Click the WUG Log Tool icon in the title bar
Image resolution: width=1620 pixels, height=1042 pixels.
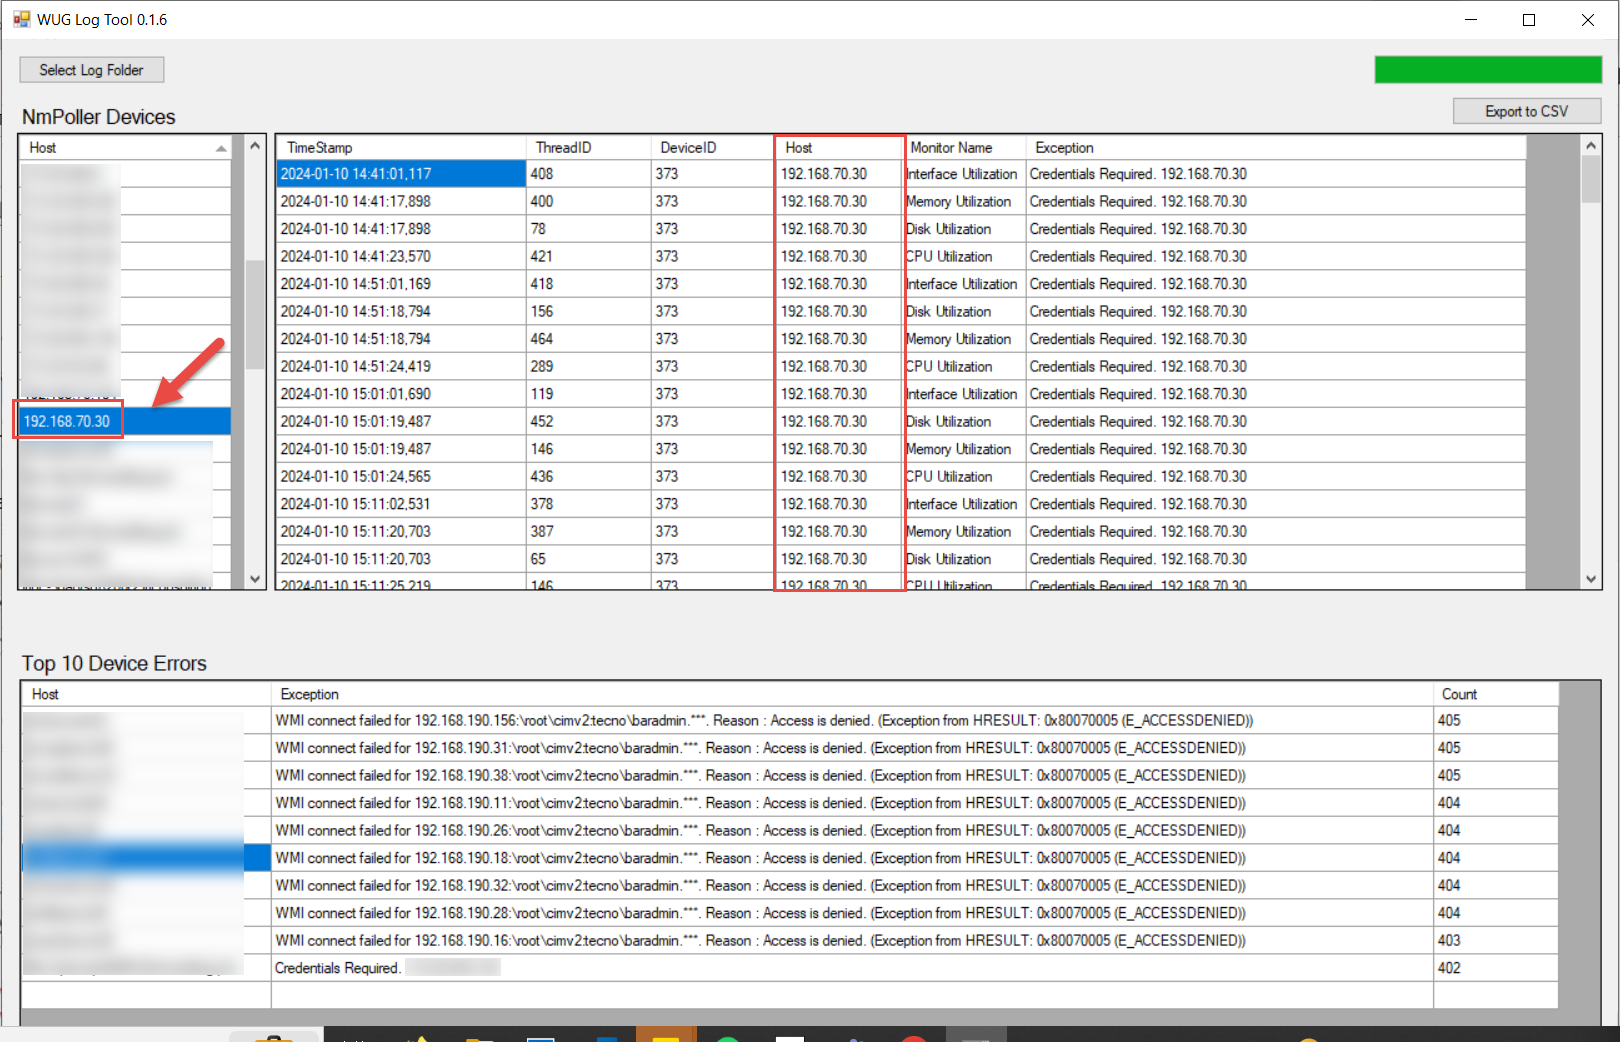pos(21,19)
